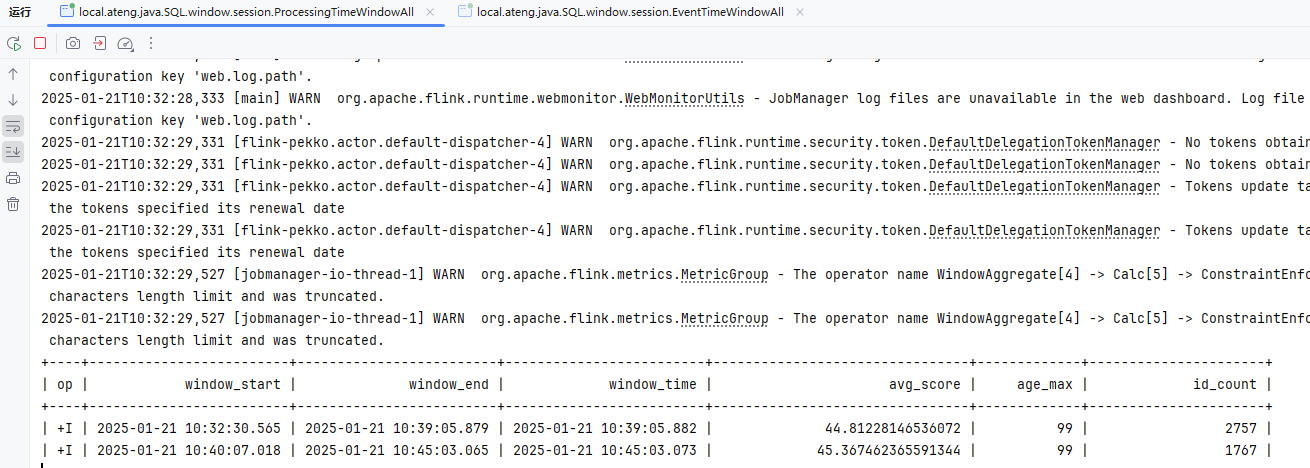Print the console output
Viewport: 1310px width, 468px height.
[x=13, y=178]
